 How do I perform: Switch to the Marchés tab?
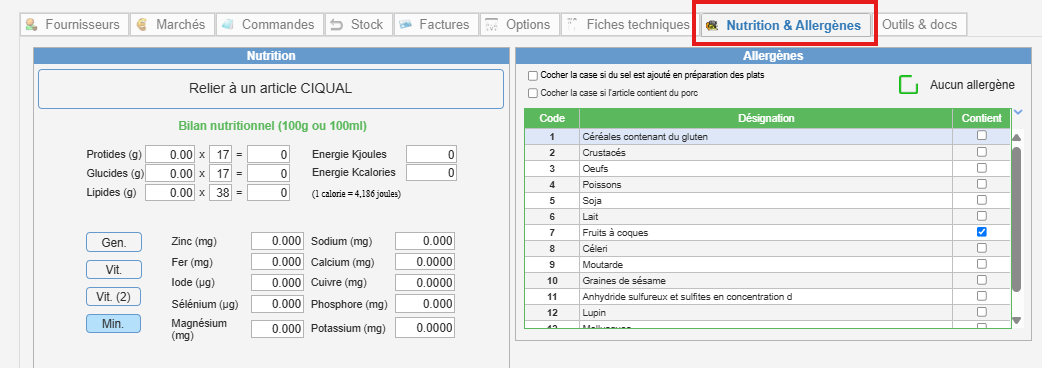coord(172,25)
